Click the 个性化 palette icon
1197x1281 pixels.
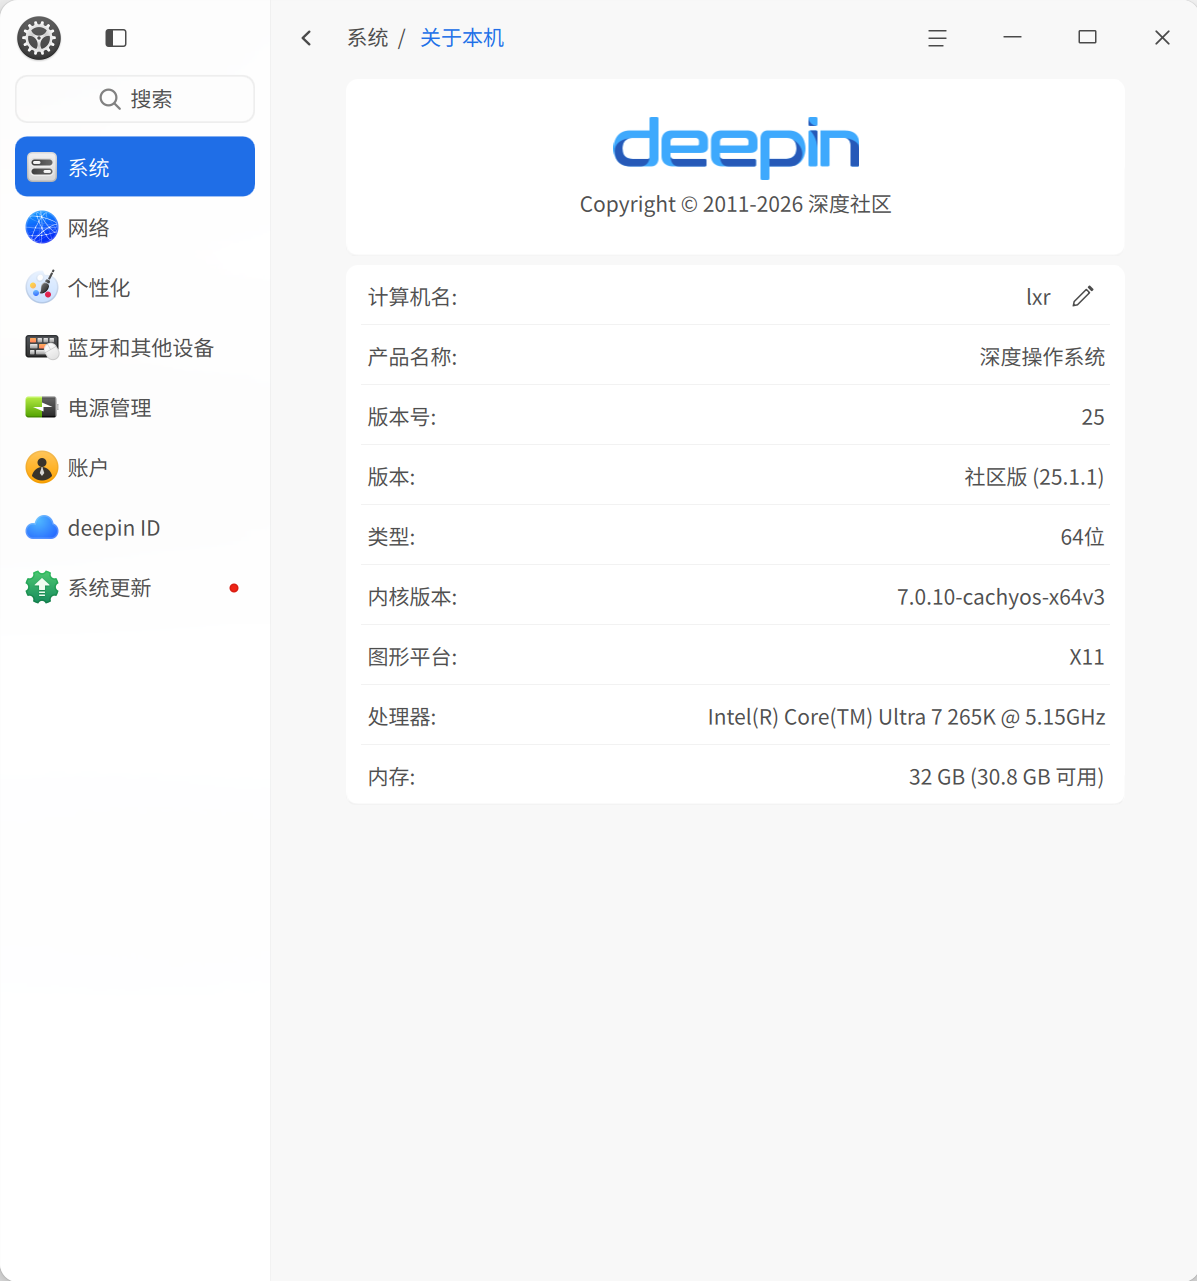pyautogui.click(x=42, y=287)
